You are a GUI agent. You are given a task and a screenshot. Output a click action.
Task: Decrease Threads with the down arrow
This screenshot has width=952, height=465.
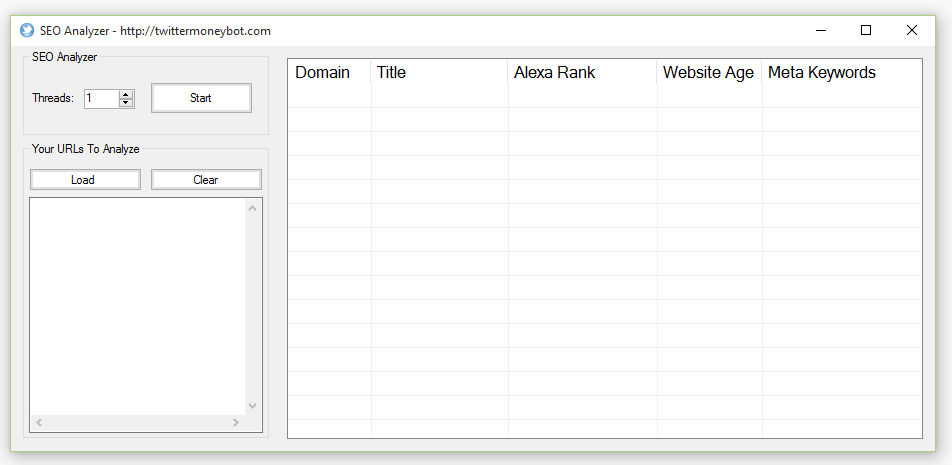[x=126, y=103]
